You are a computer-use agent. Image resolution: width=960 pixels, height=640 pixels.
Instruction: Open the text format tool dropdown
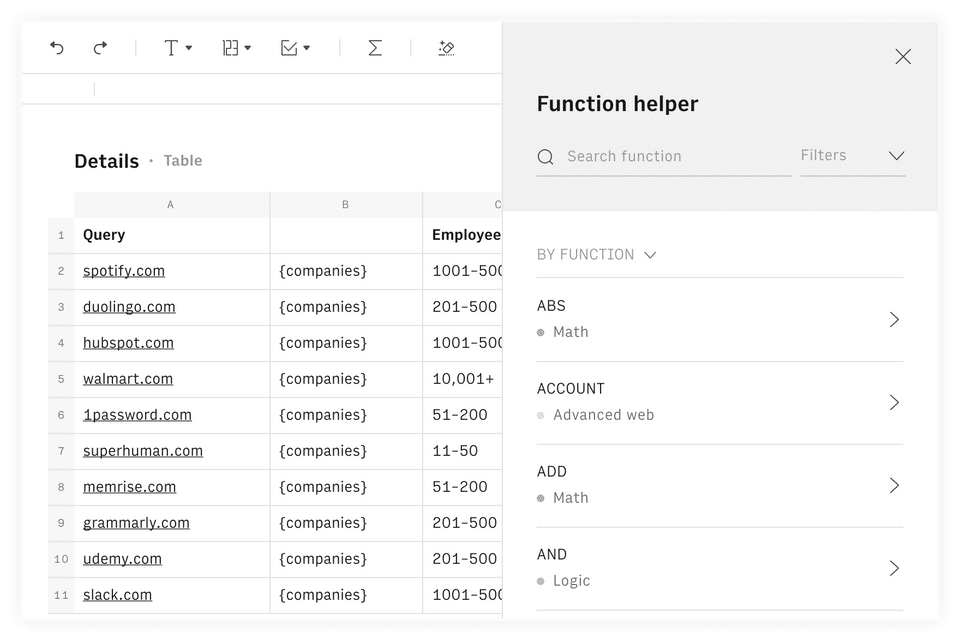click(177, 48)
